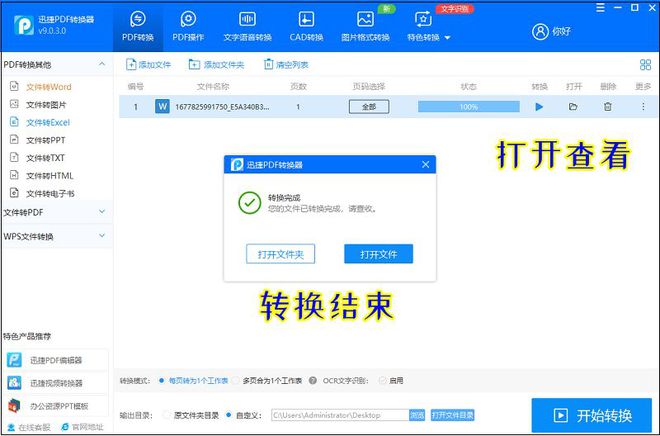Go to 图片格式转换 tab
Viewport: 660px width, 436px height.
pyautogui.click(x=365, y=27)
